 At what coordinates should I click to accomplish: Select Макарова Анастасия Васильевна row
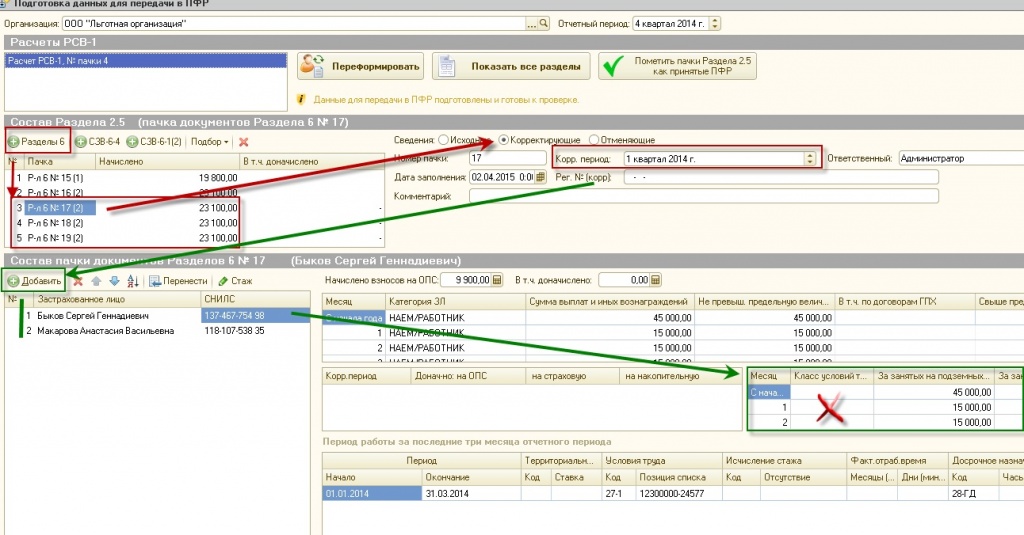[157, 331]
